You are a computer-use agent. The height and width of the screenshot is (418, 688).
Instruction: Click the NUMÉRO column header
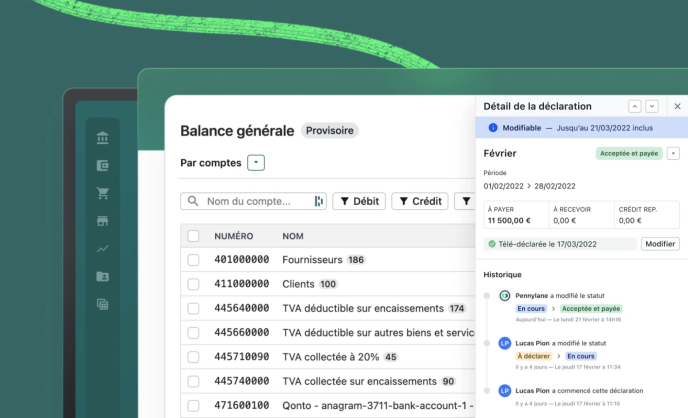click(x=233, y=236)
